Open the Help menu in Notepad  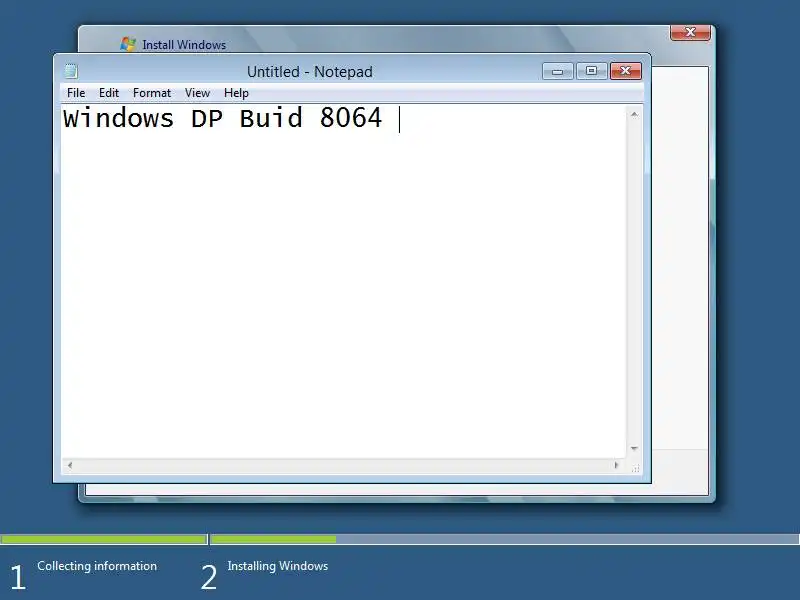[x=236, y=93]
